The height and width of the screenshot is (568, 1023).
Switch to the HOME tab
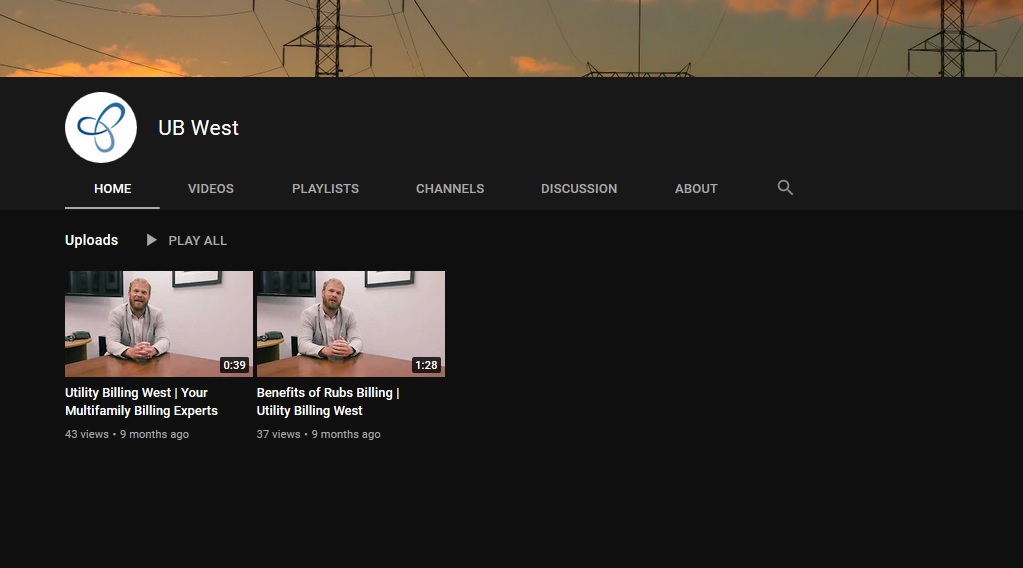click(112, 188)
